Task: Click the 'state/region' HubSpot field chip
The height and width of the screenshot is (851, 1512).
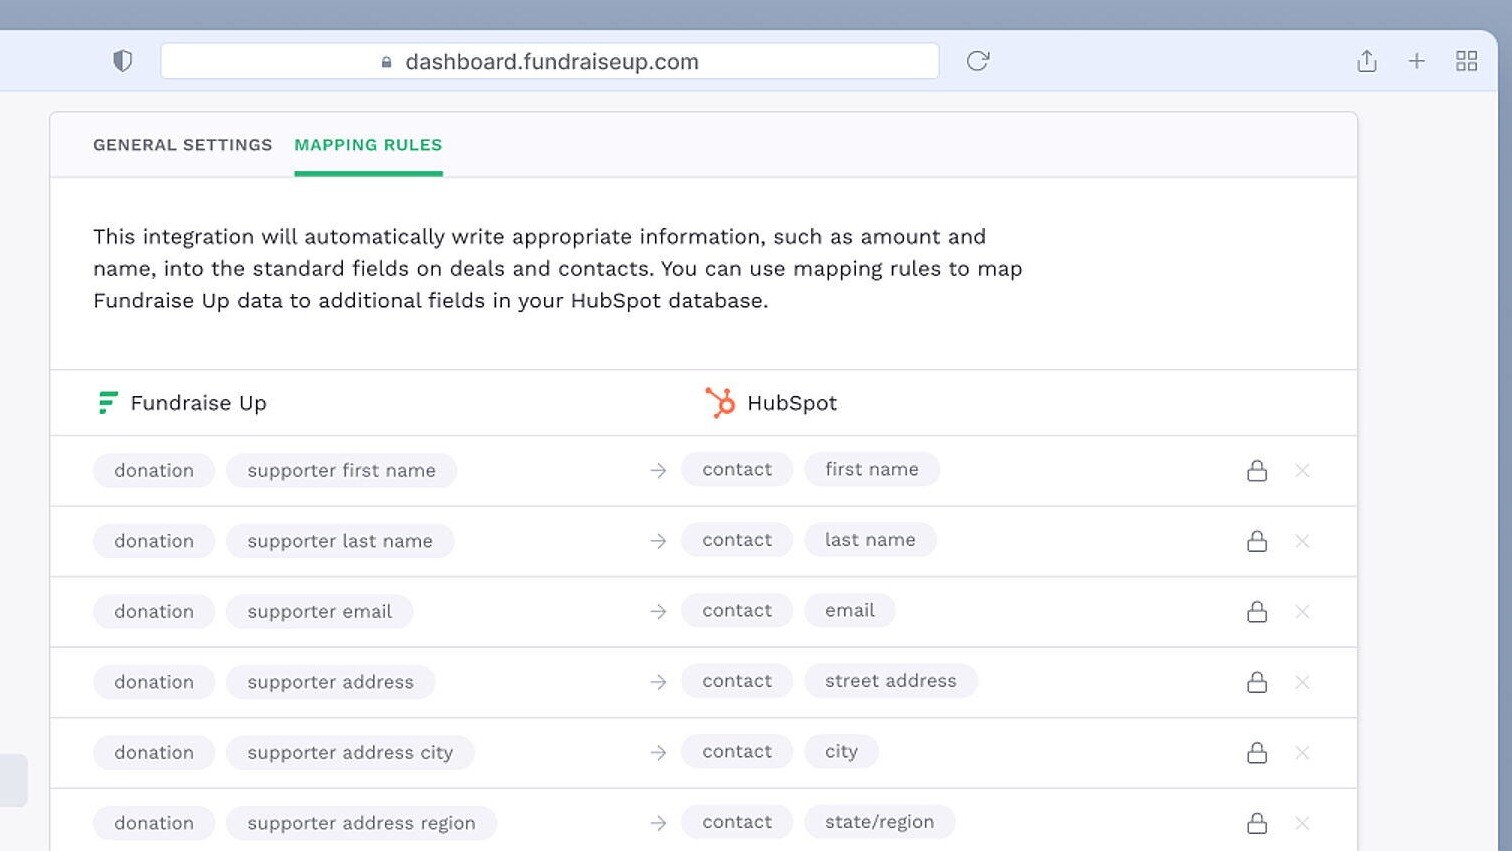Action: point(879,822)
